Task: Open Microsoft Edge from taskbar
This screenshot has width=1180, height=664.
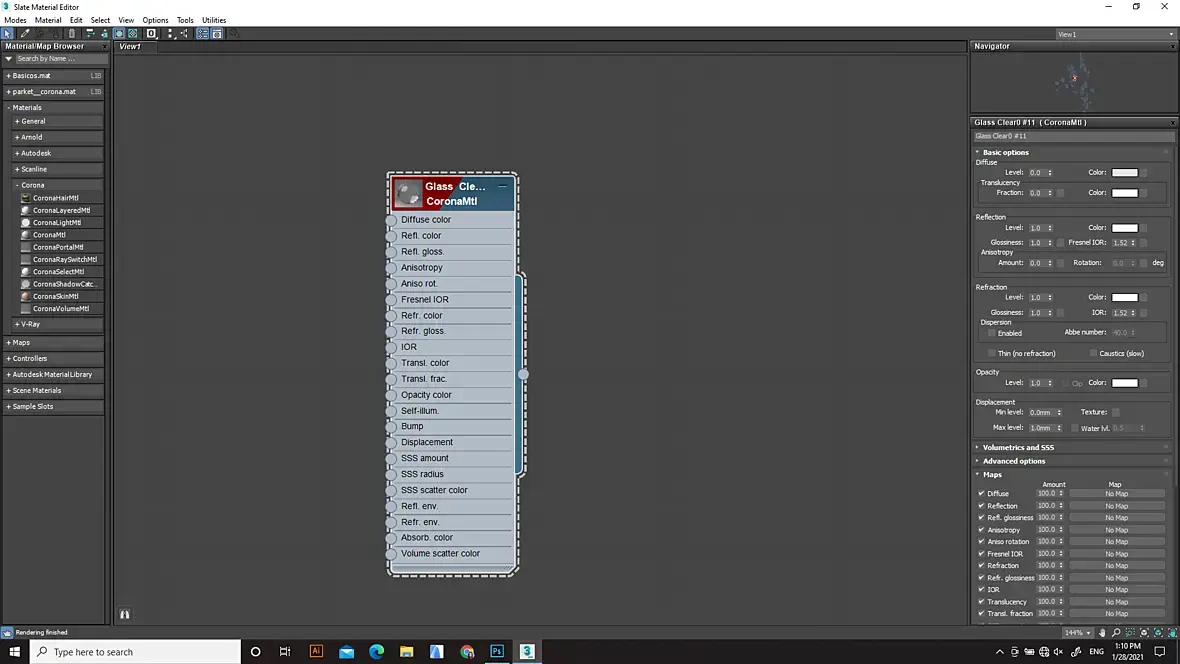Action: (376, 652)
